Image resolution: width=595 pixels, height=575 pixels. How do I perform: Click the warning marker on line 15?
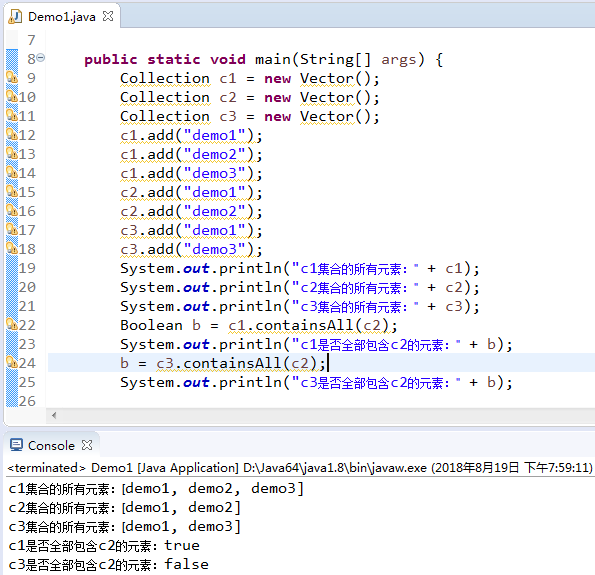point(12,191)
